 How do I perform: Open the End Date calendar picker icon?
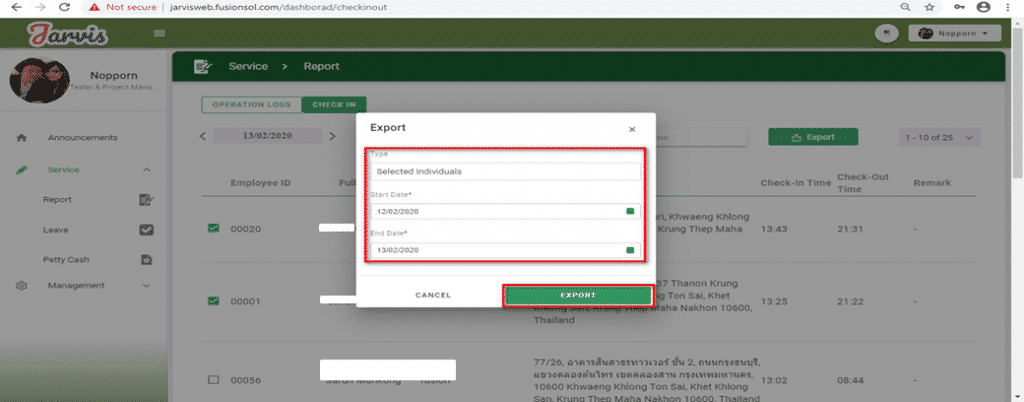[x=630, y=250]
